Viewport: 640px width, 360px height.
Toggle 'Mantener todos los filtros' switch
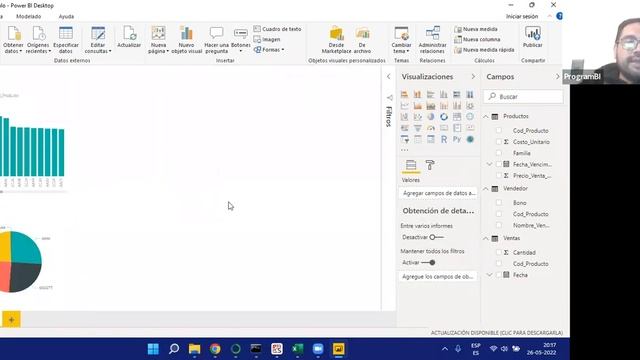[x=429, y=262]
